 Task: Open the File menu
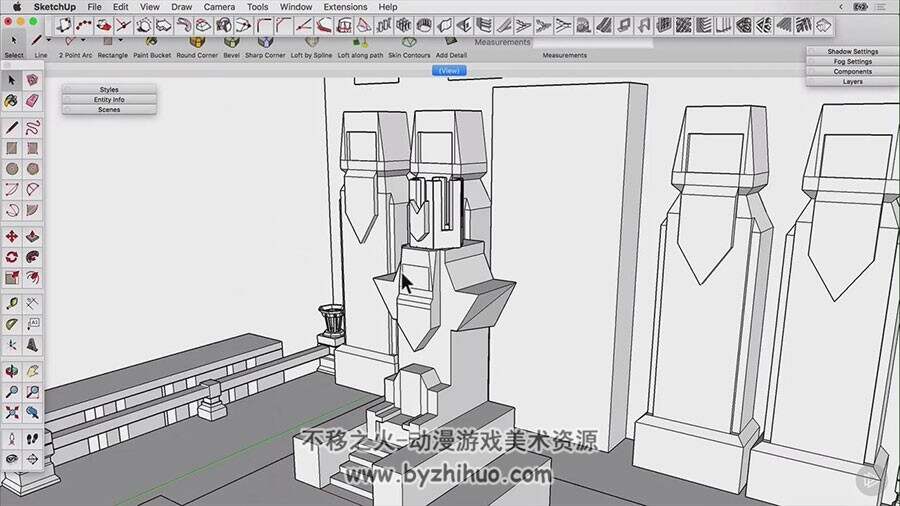click(94, 7)
